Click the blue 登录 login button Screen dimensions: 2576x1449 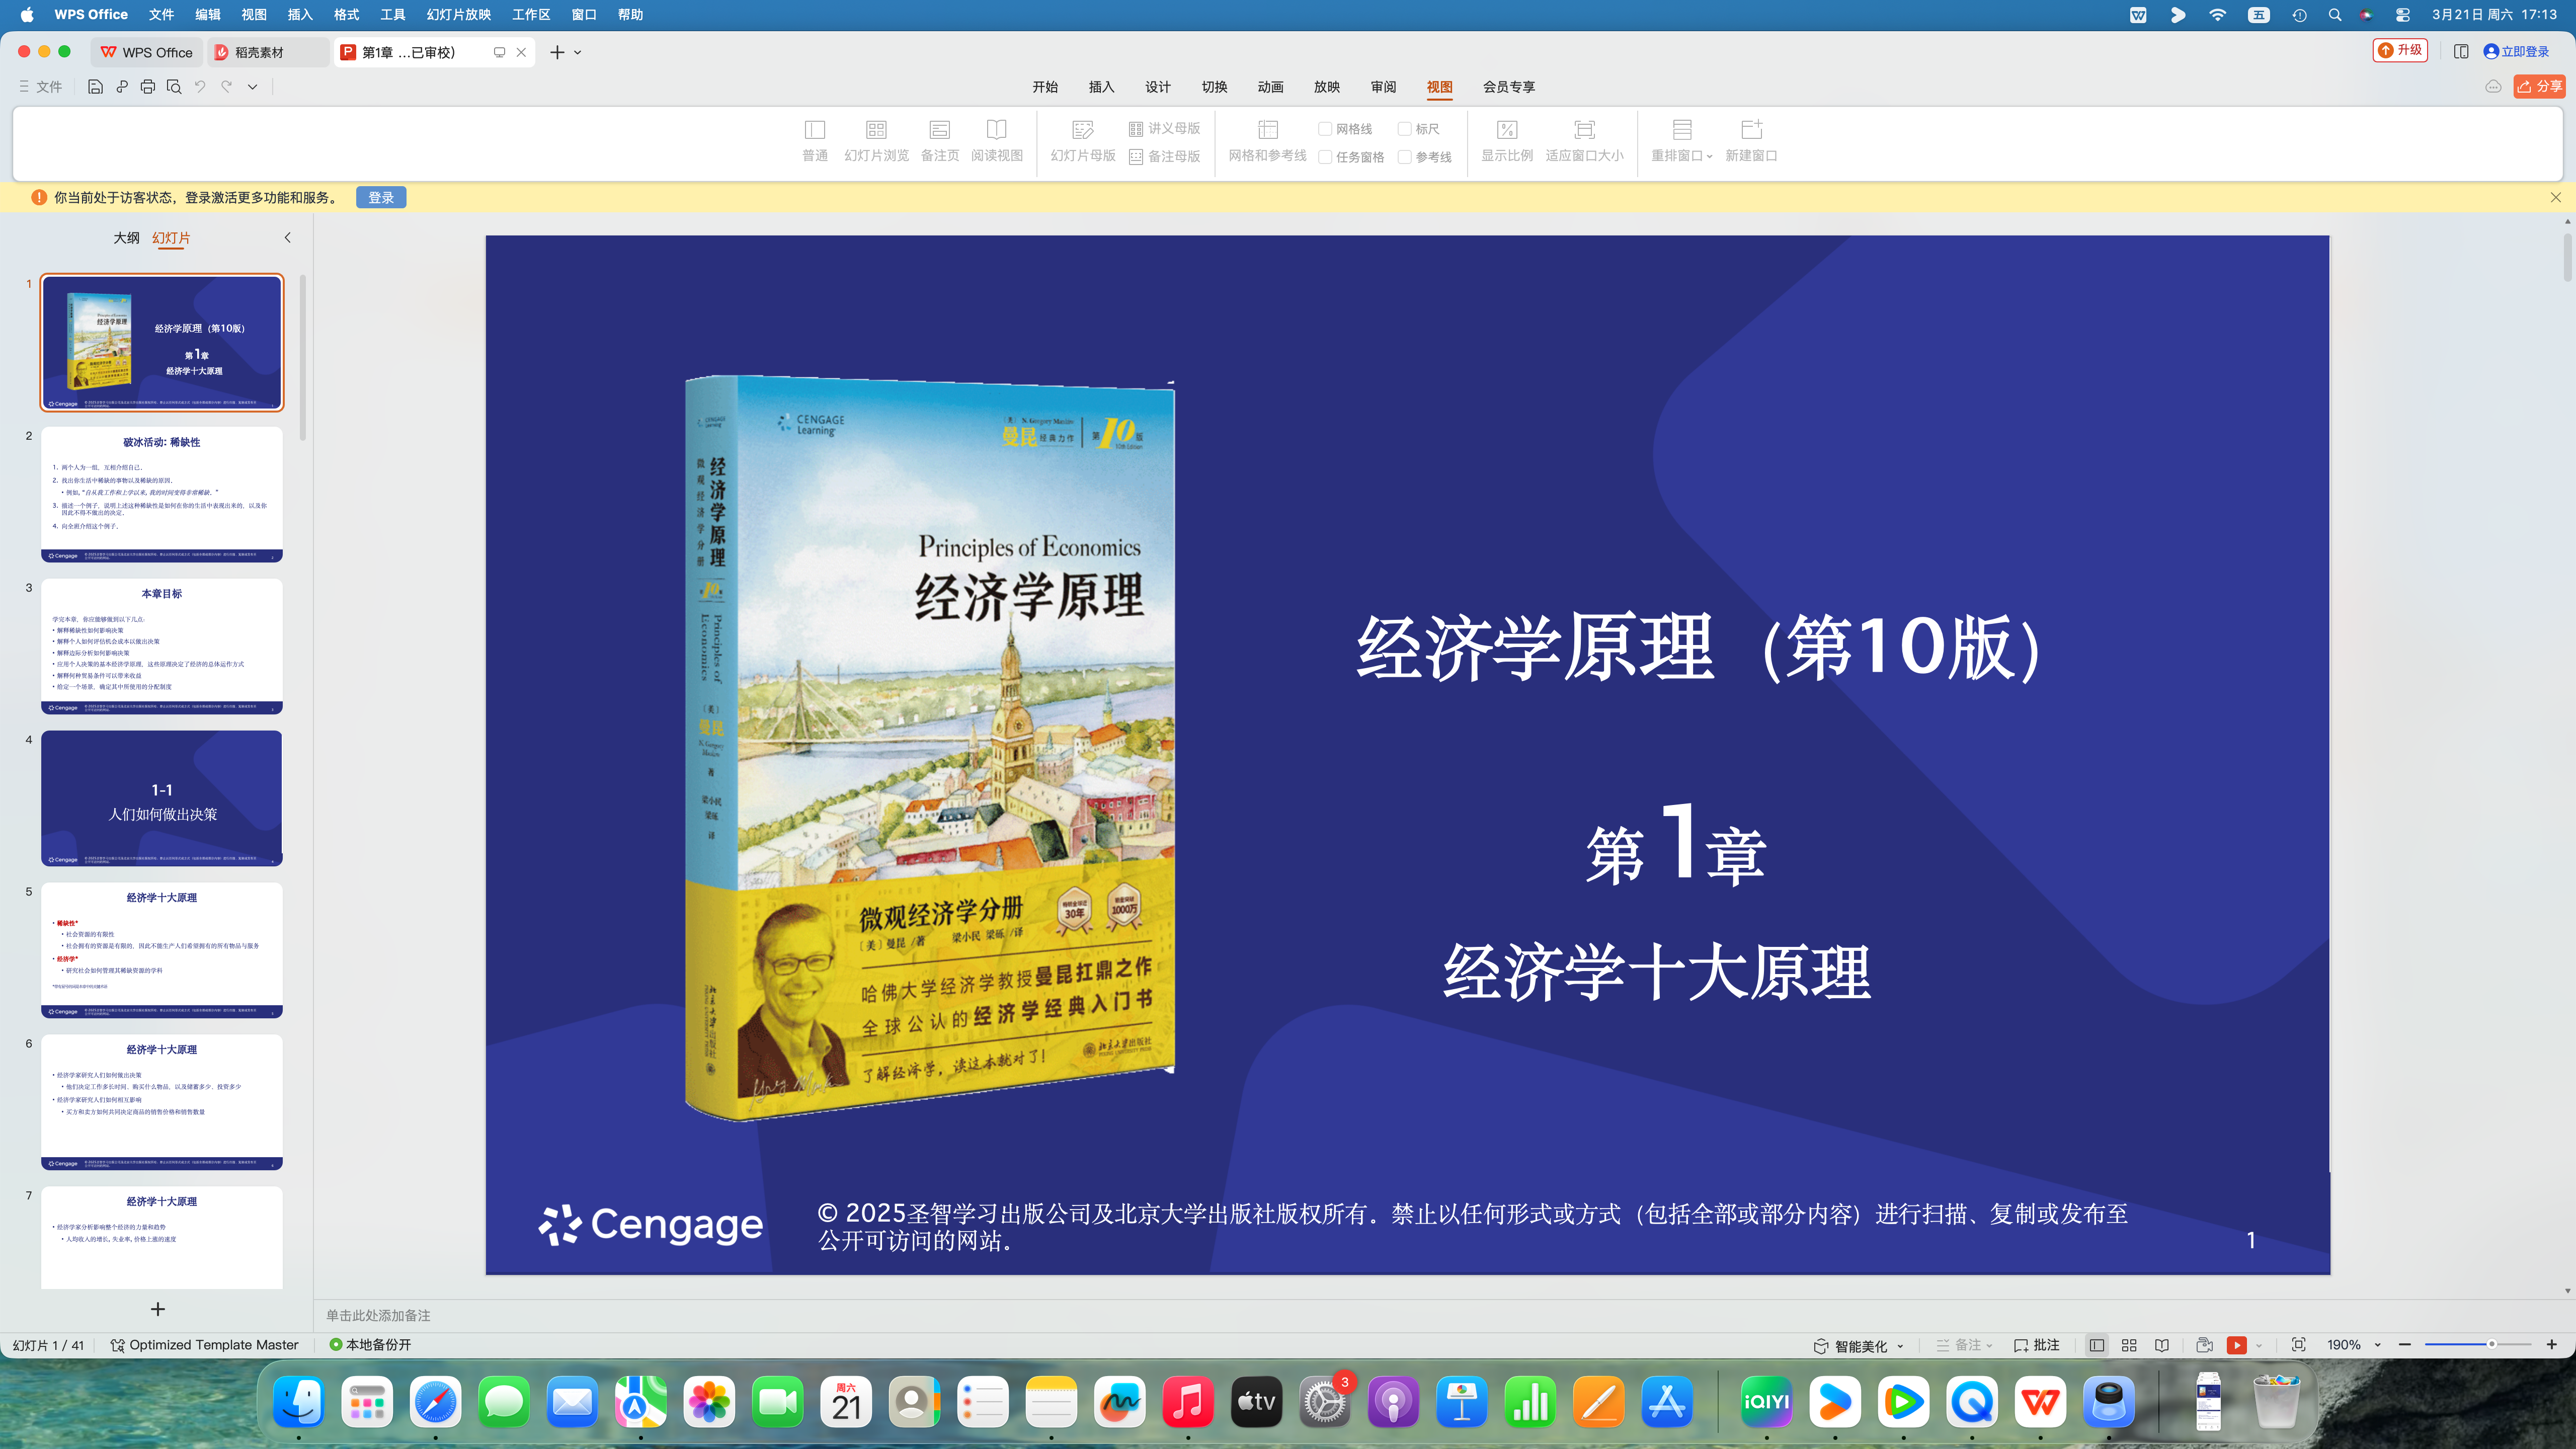[x=381, y=198]
